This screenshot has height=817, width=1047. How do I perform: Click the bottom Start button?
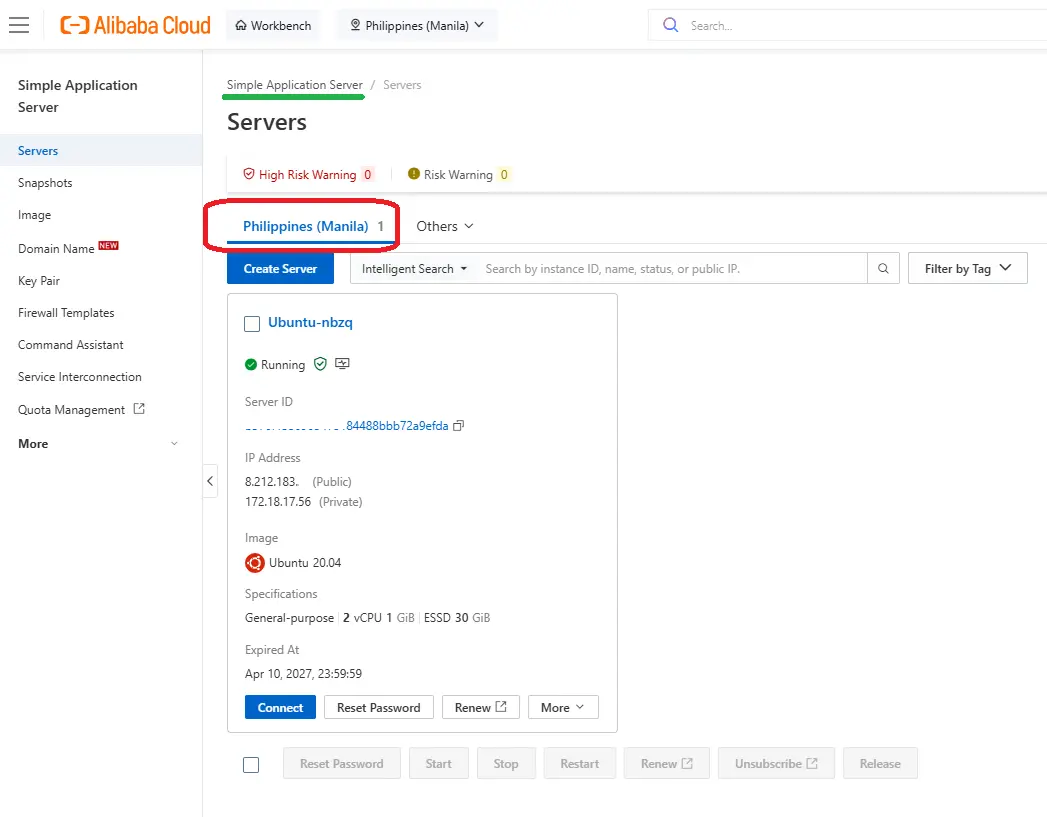(439, 764)
